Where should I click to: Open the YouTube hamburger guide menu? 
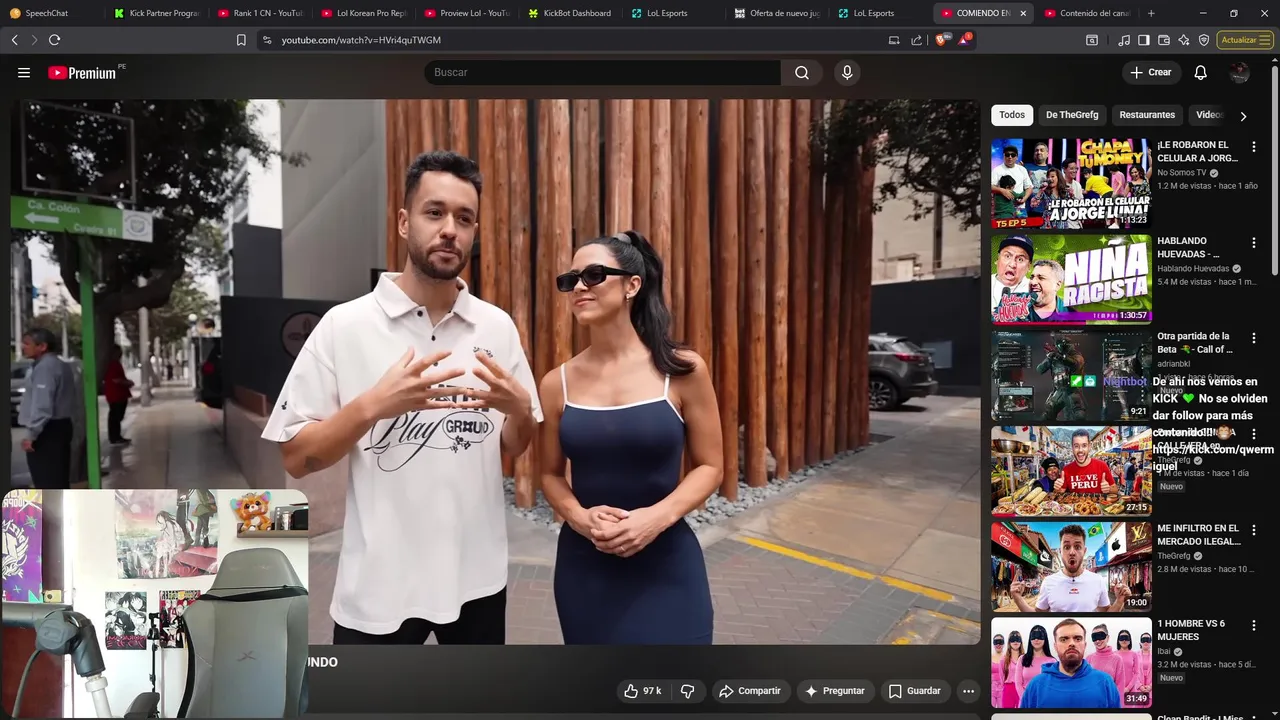coord(24,73)
